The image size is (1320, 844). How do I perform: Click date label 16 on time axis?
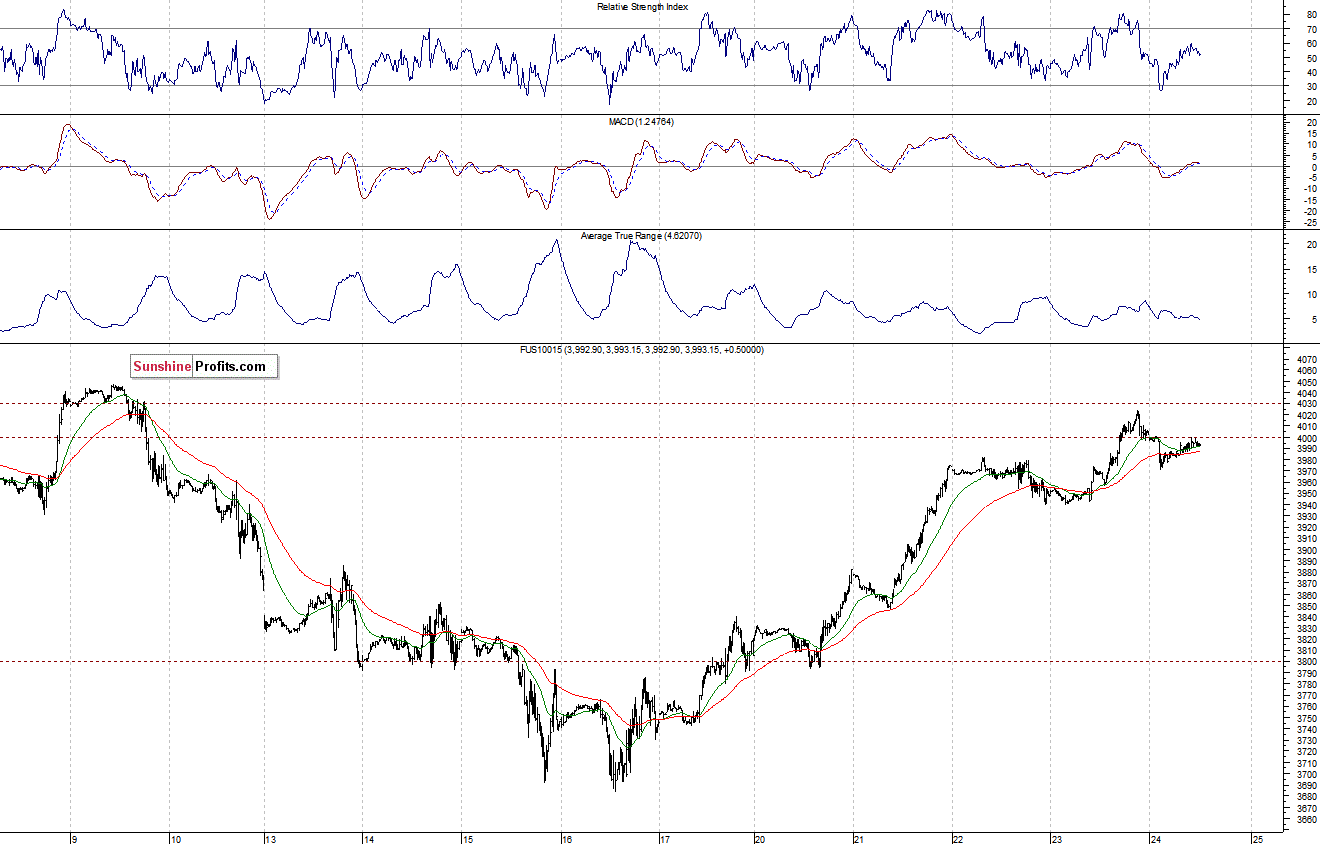[x=566, y=838]
